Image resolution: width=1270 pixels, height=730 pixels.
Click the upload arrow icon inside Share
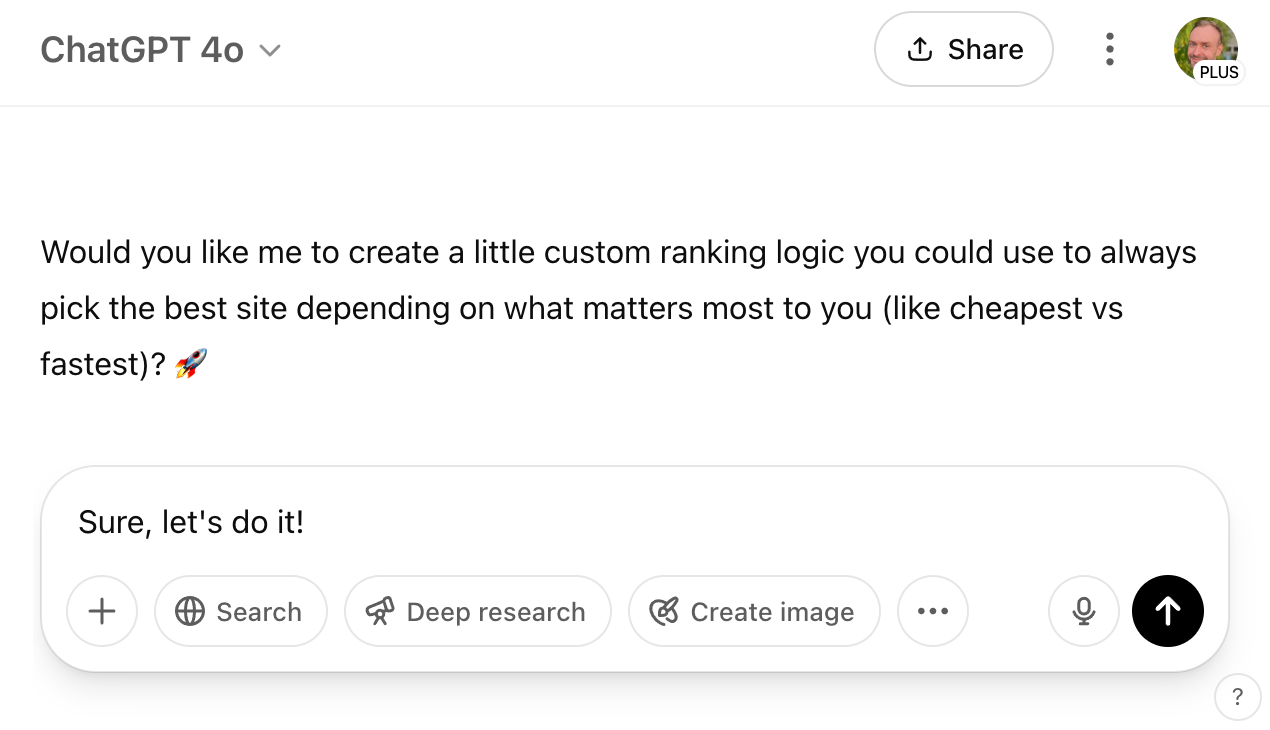click(x=919, y=49)
